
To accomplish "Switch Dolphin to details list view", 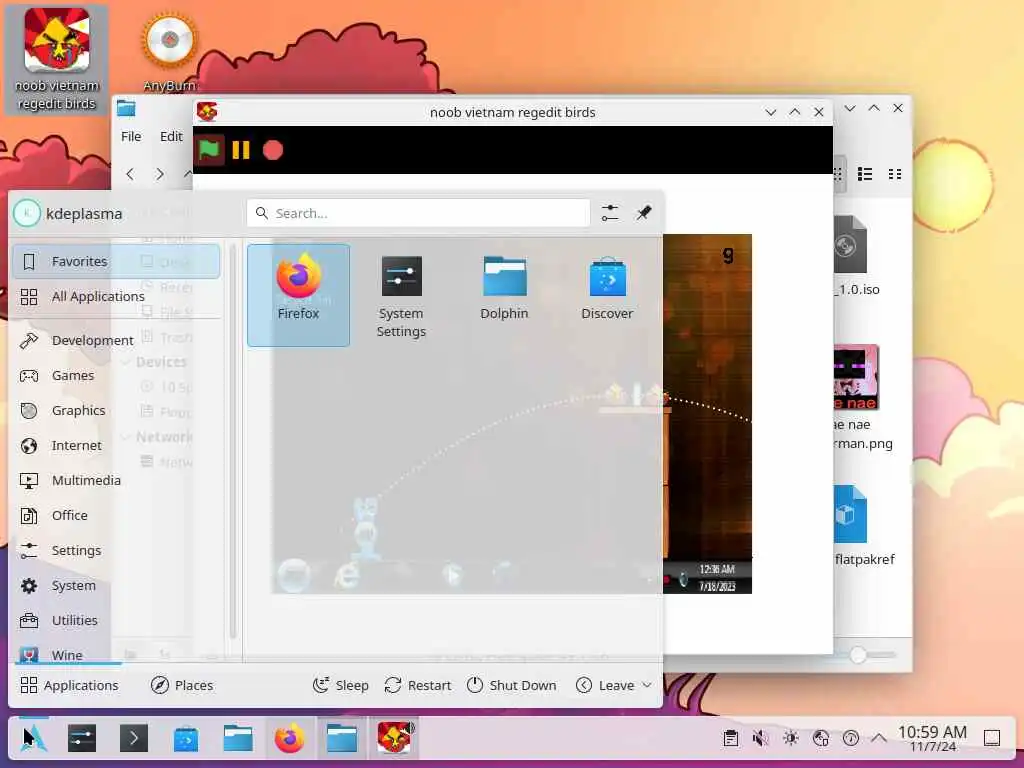I will 865,174.
